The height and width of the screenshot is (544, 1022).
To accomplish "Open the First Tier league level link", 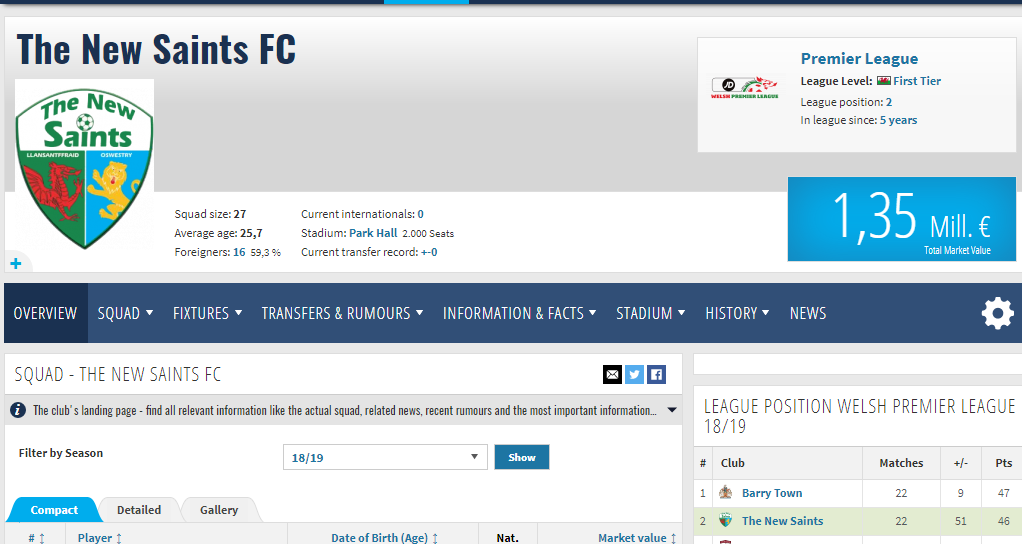I will pyautogui.click(x=916, y=81).
